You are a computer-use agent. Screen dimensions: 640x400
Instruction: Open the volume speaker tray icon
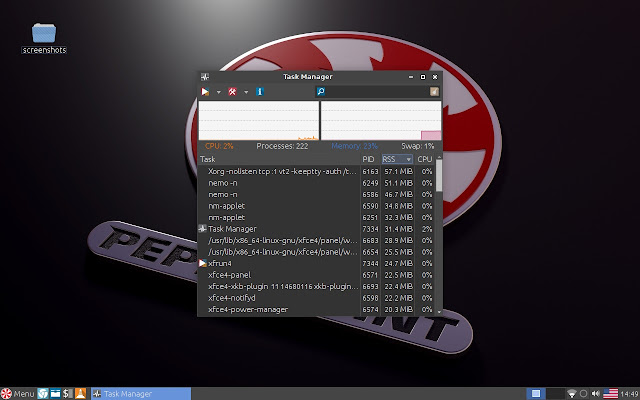pos(596,393)
